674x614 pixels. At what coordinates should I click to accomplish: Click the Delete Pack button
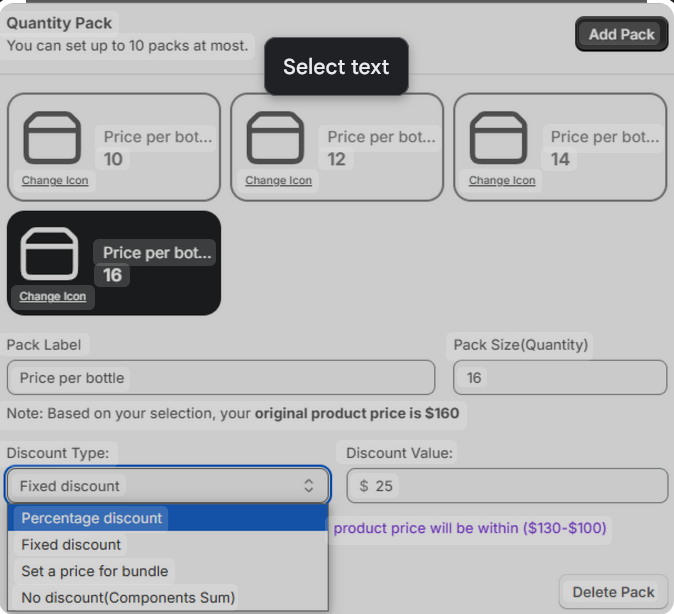(x=613, y=592)
